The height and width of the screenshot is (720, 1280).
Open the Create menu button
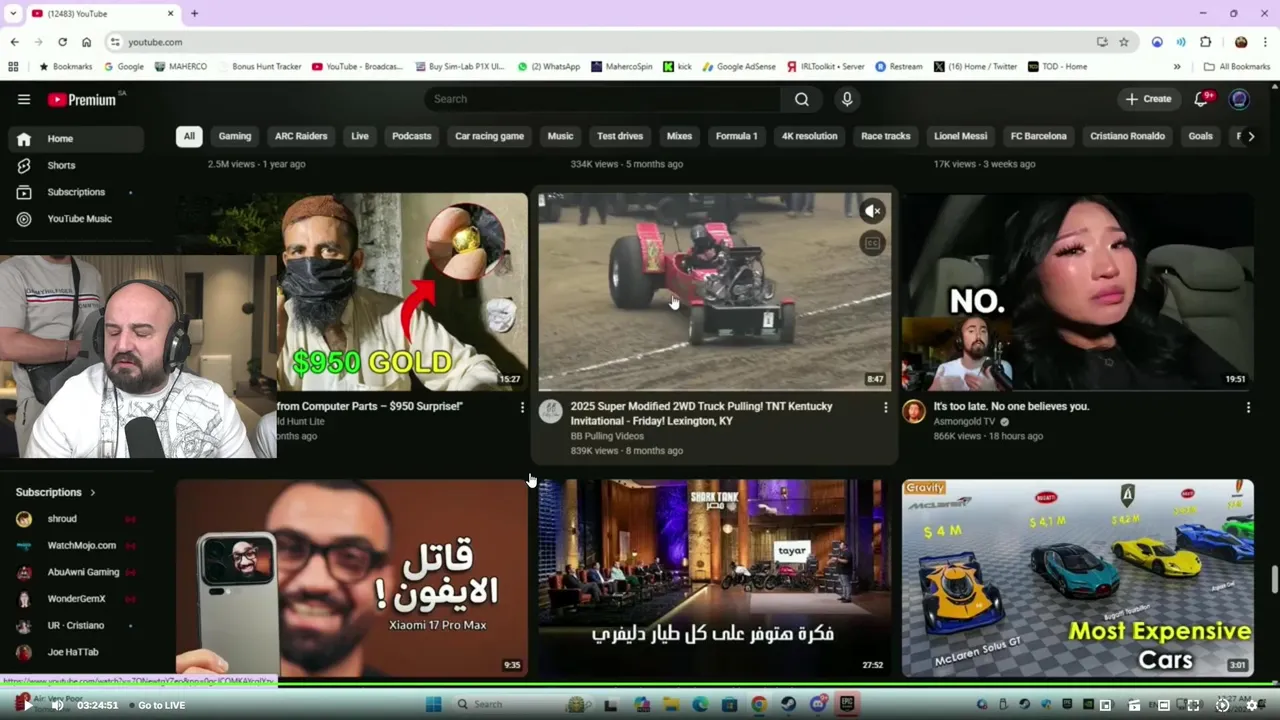[1148, 99]
